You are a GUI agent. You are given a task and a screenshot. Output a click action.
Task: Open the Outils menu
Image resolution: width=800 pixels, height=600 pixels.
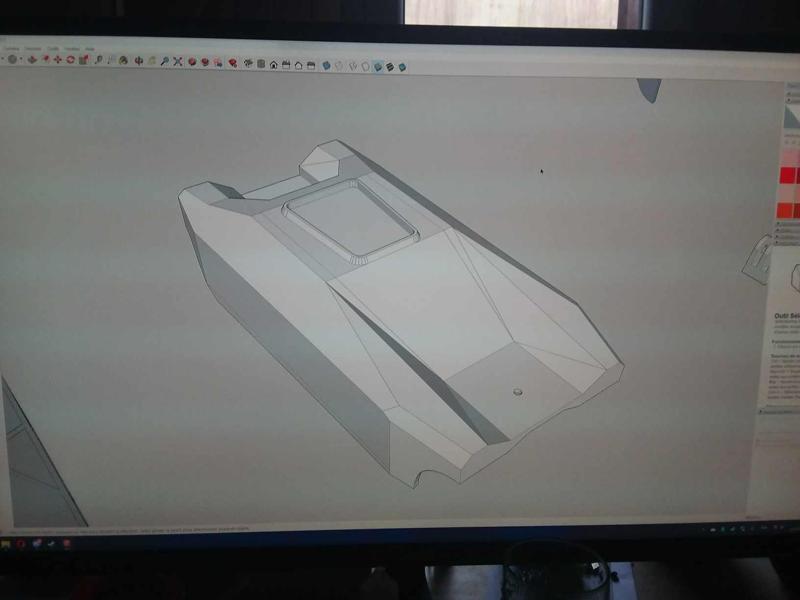(53, 48)
